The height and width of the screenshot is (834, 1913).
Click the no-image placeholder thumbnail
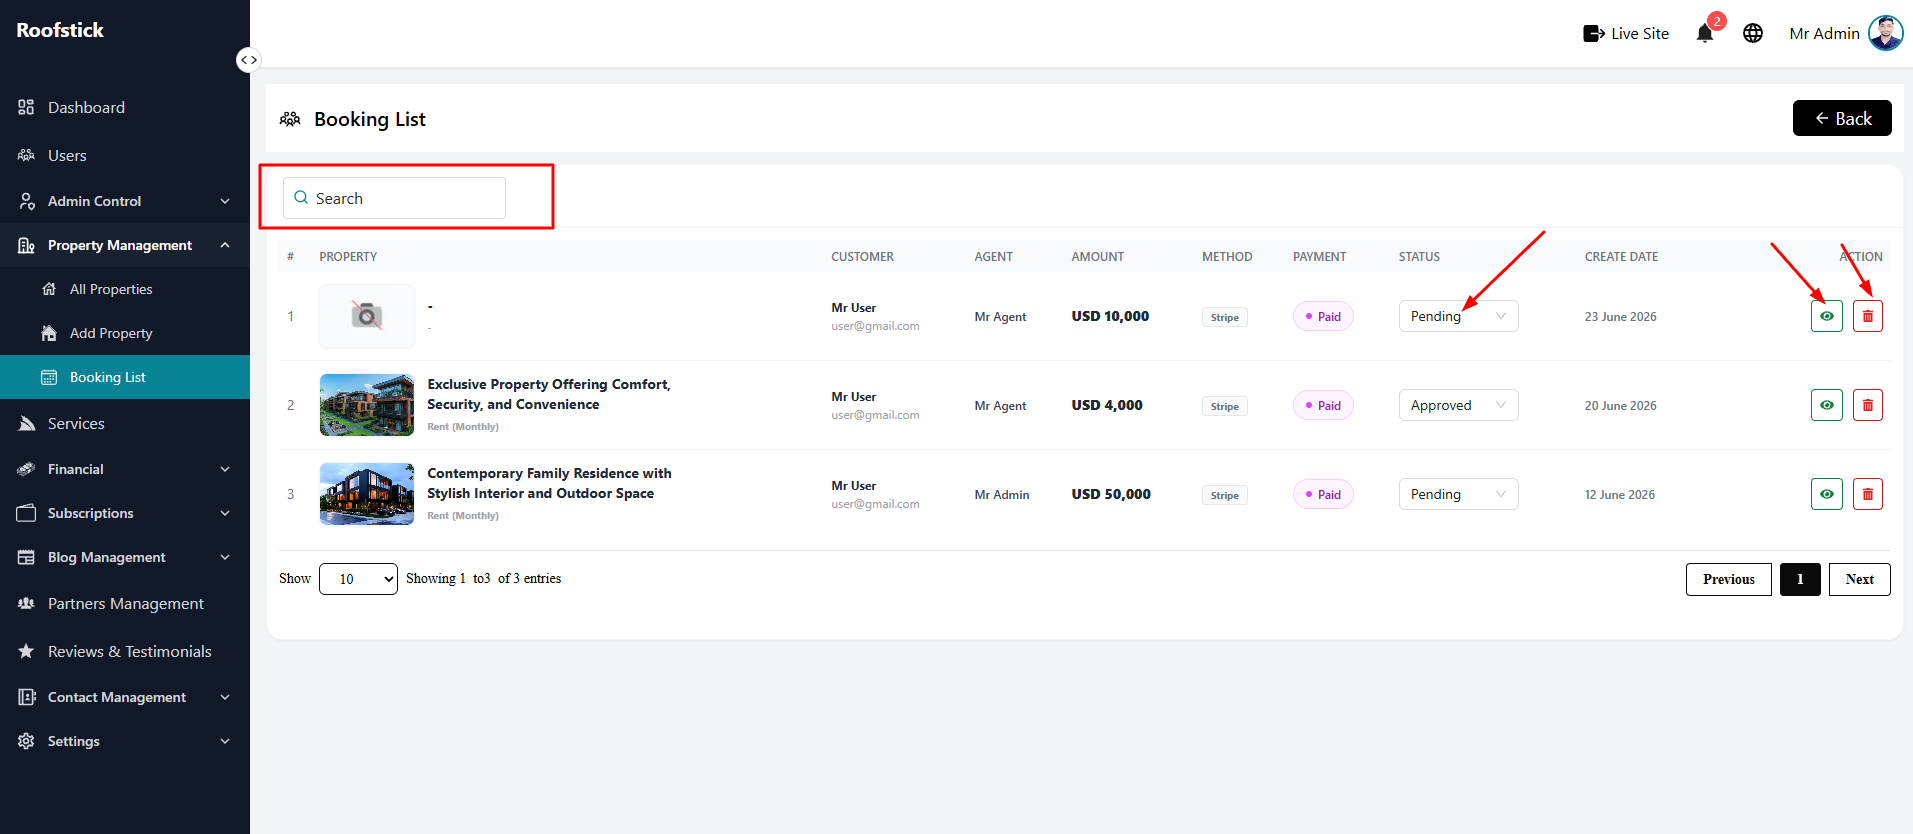pyautogui.click(x=367, y=316)
